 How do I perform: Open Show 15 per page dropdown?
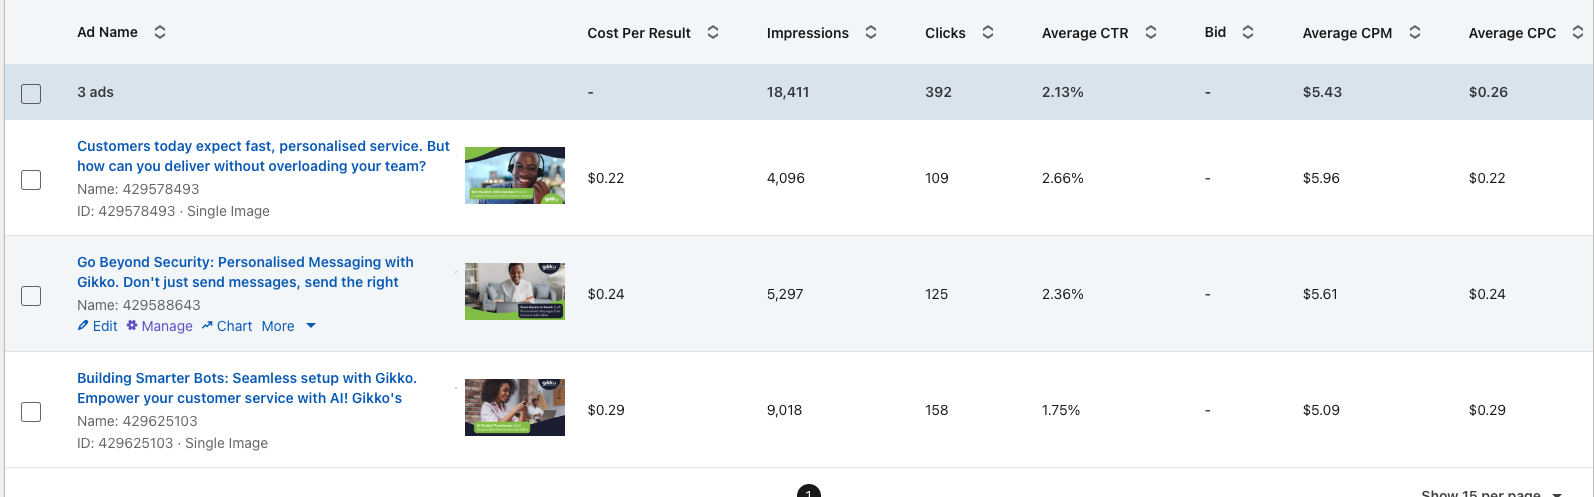pos(1489,493)
